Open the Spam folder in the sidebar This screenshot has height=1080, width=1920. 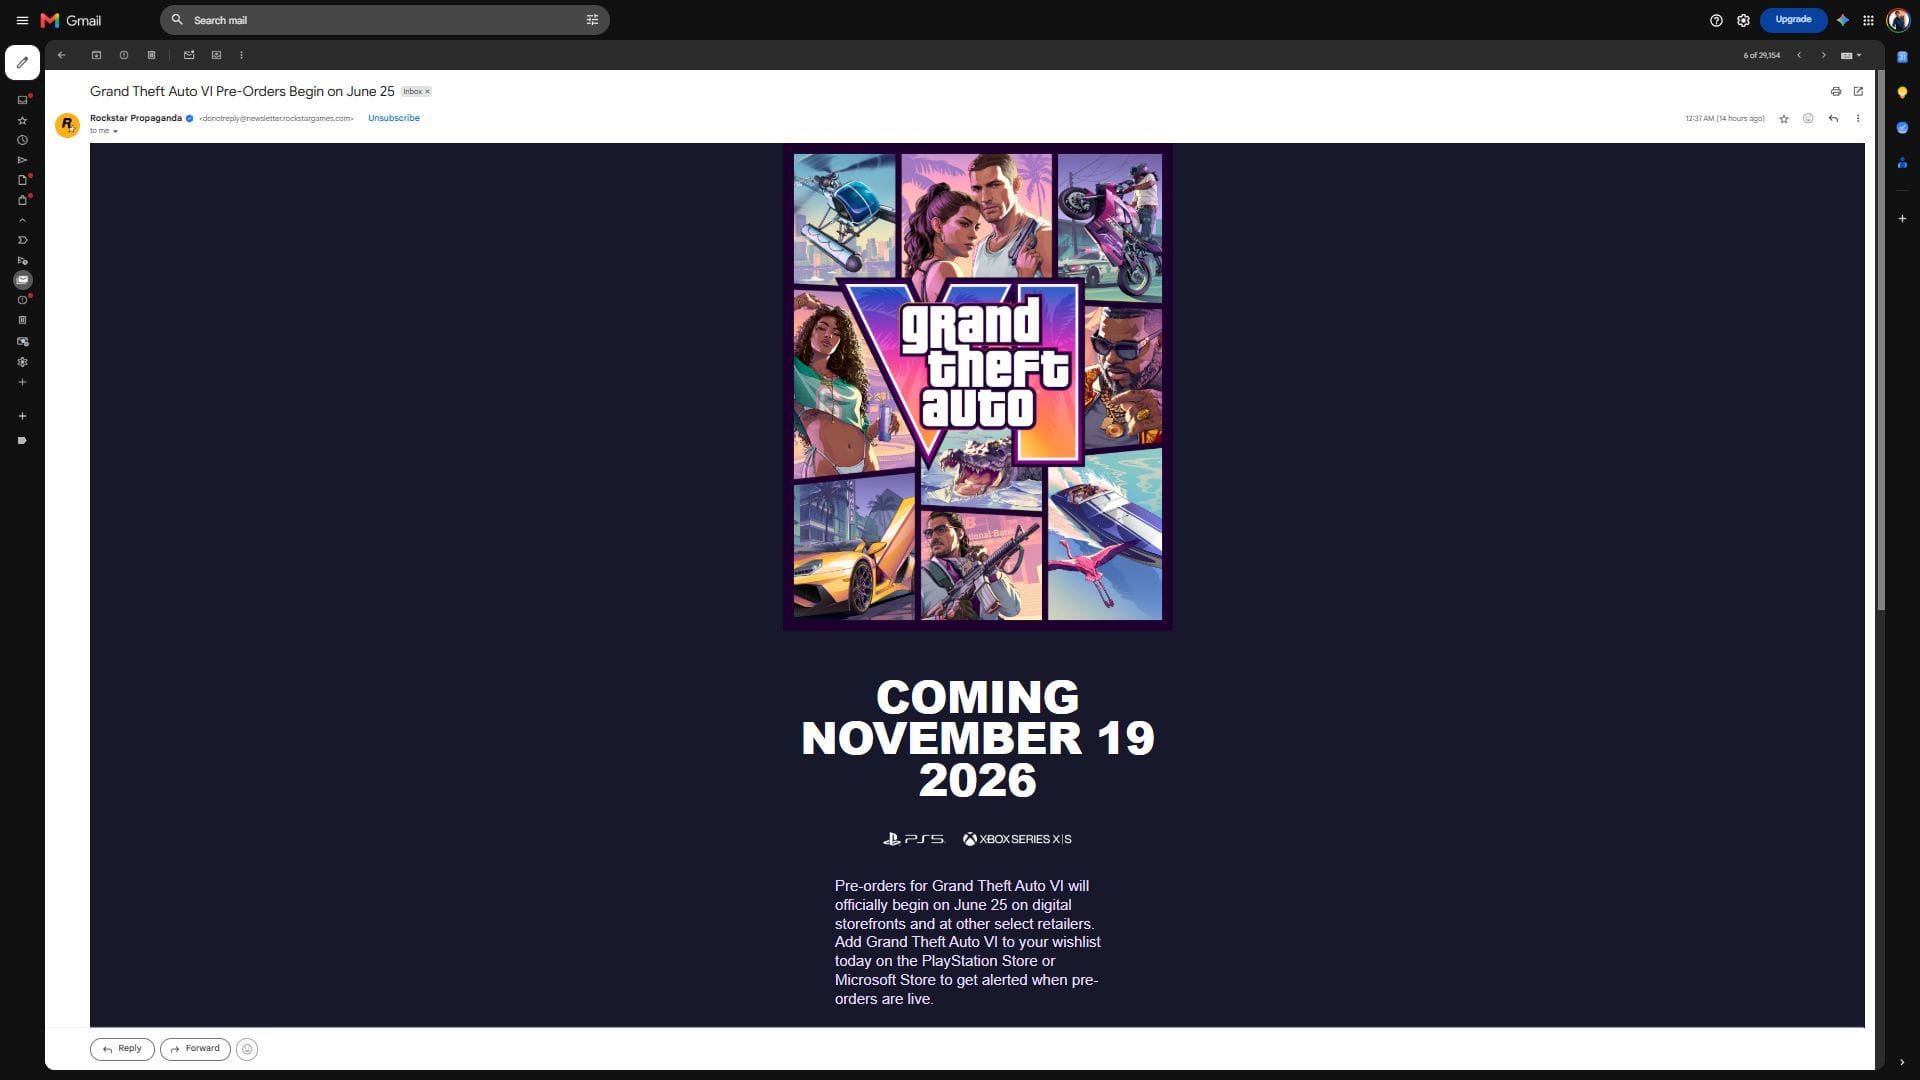pos(22,300)
